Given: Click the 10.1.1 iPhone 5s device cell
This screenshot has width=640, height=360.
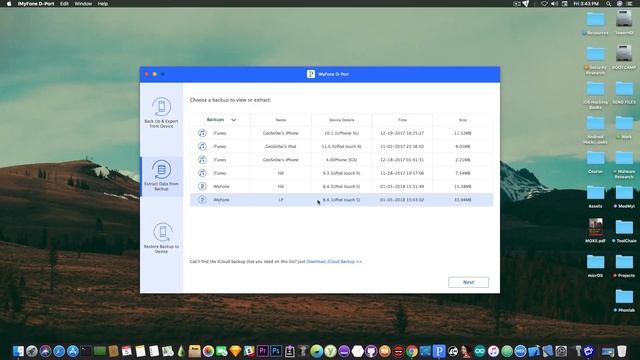Looking at the screenshot, I should coord(341,133).
